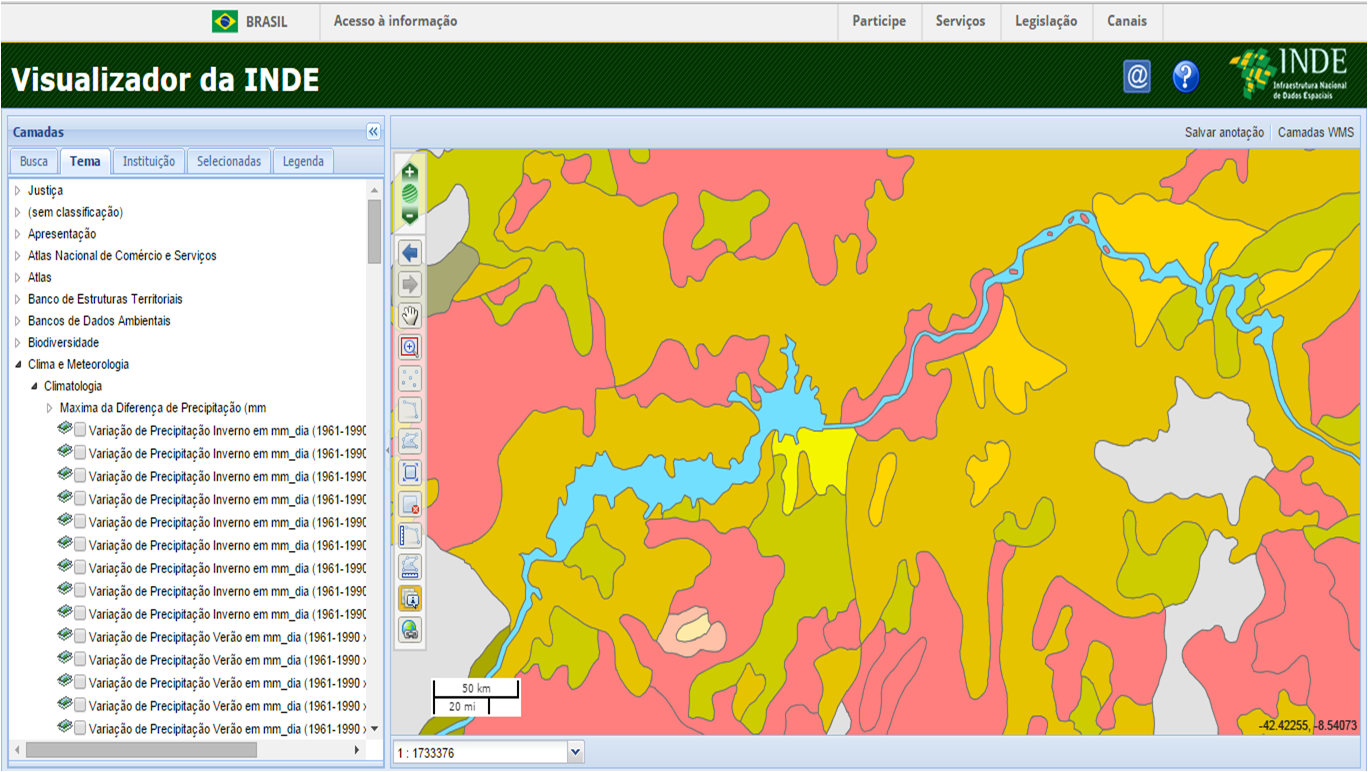Switch to the Legenda tab
The image size is (1368, 772).
pos(303,161)
